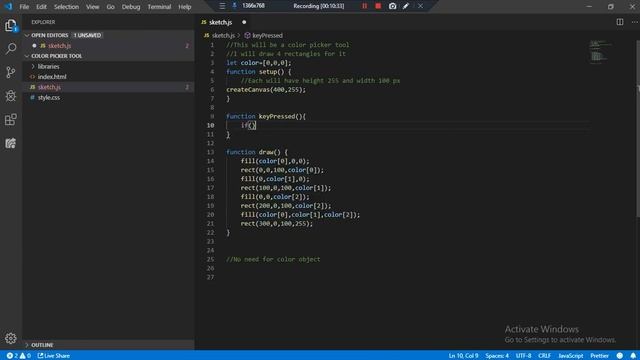Split the editor to the right
Image resolution: width=640 pixels, height=360 pixels.
[x=620, y=22]
